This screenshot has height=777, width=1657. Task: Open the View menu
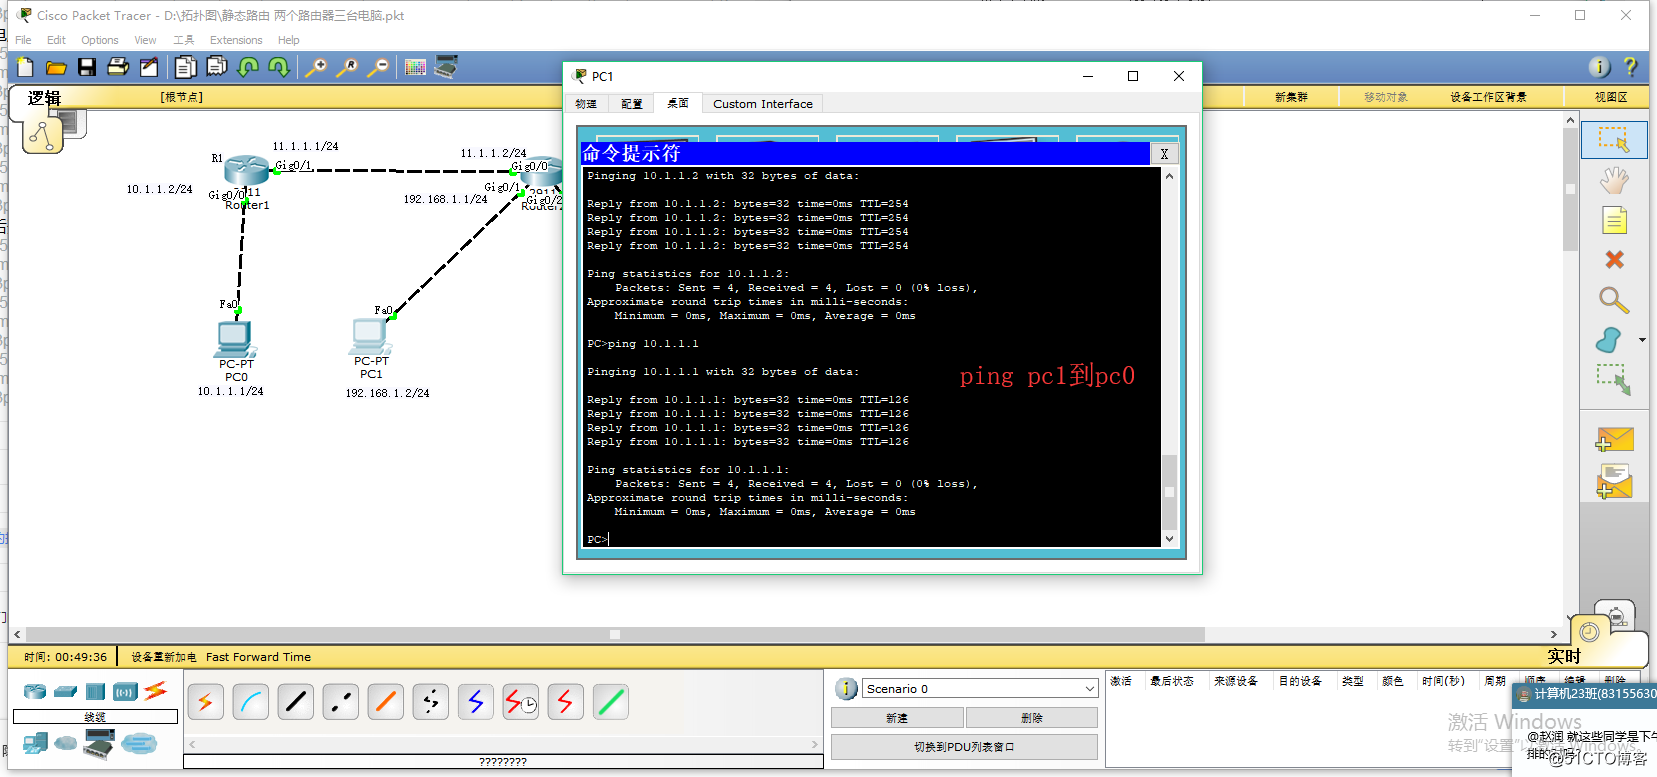[145, 40]
